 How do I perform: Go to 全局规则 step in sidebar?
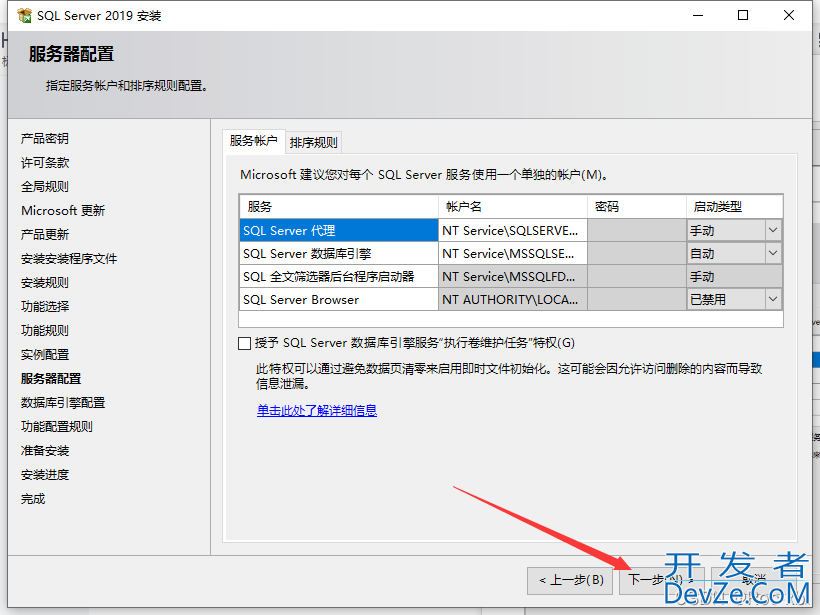pyautogui.click(x=45, y=187)
